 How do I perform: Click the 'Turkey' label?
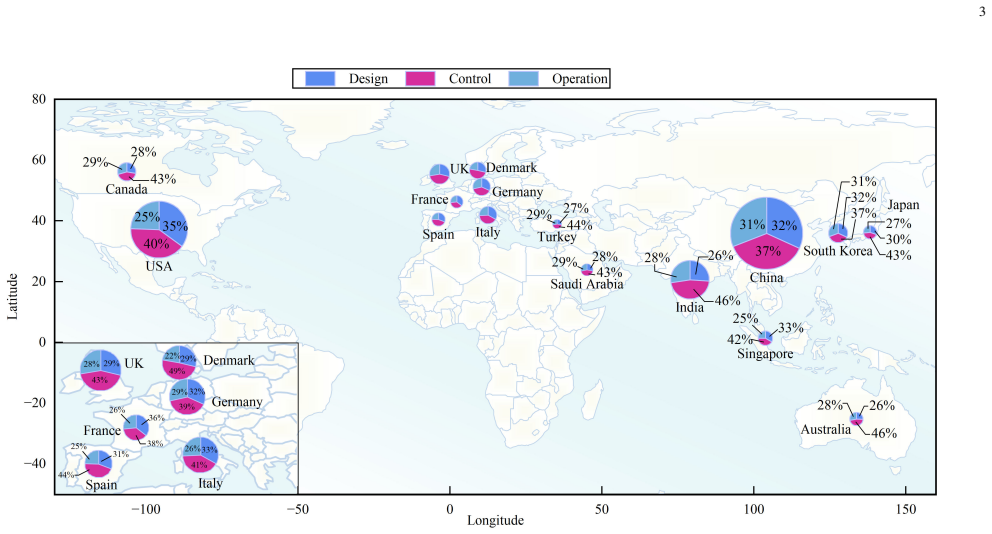[557, 237]
